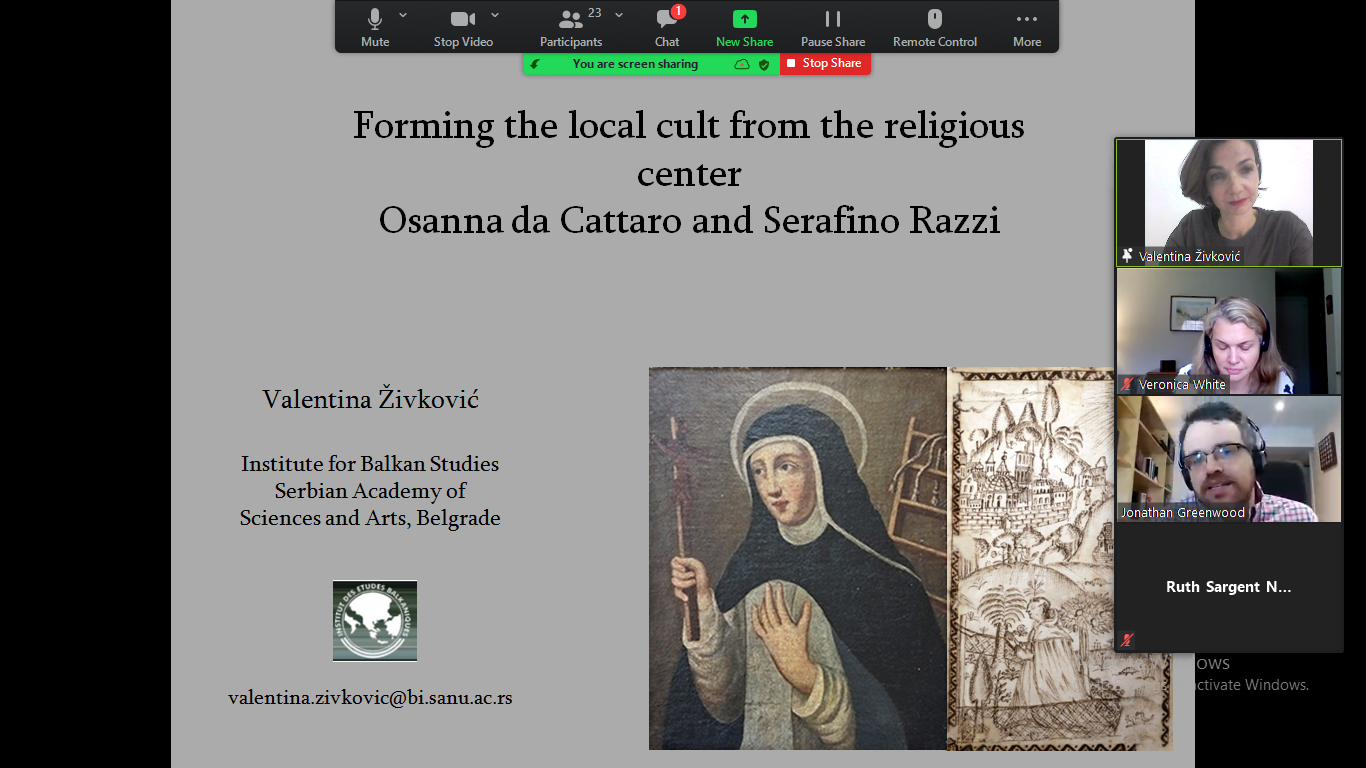
Task: Click muted mic icon beside Veronica White
Action: [1127, 384]
